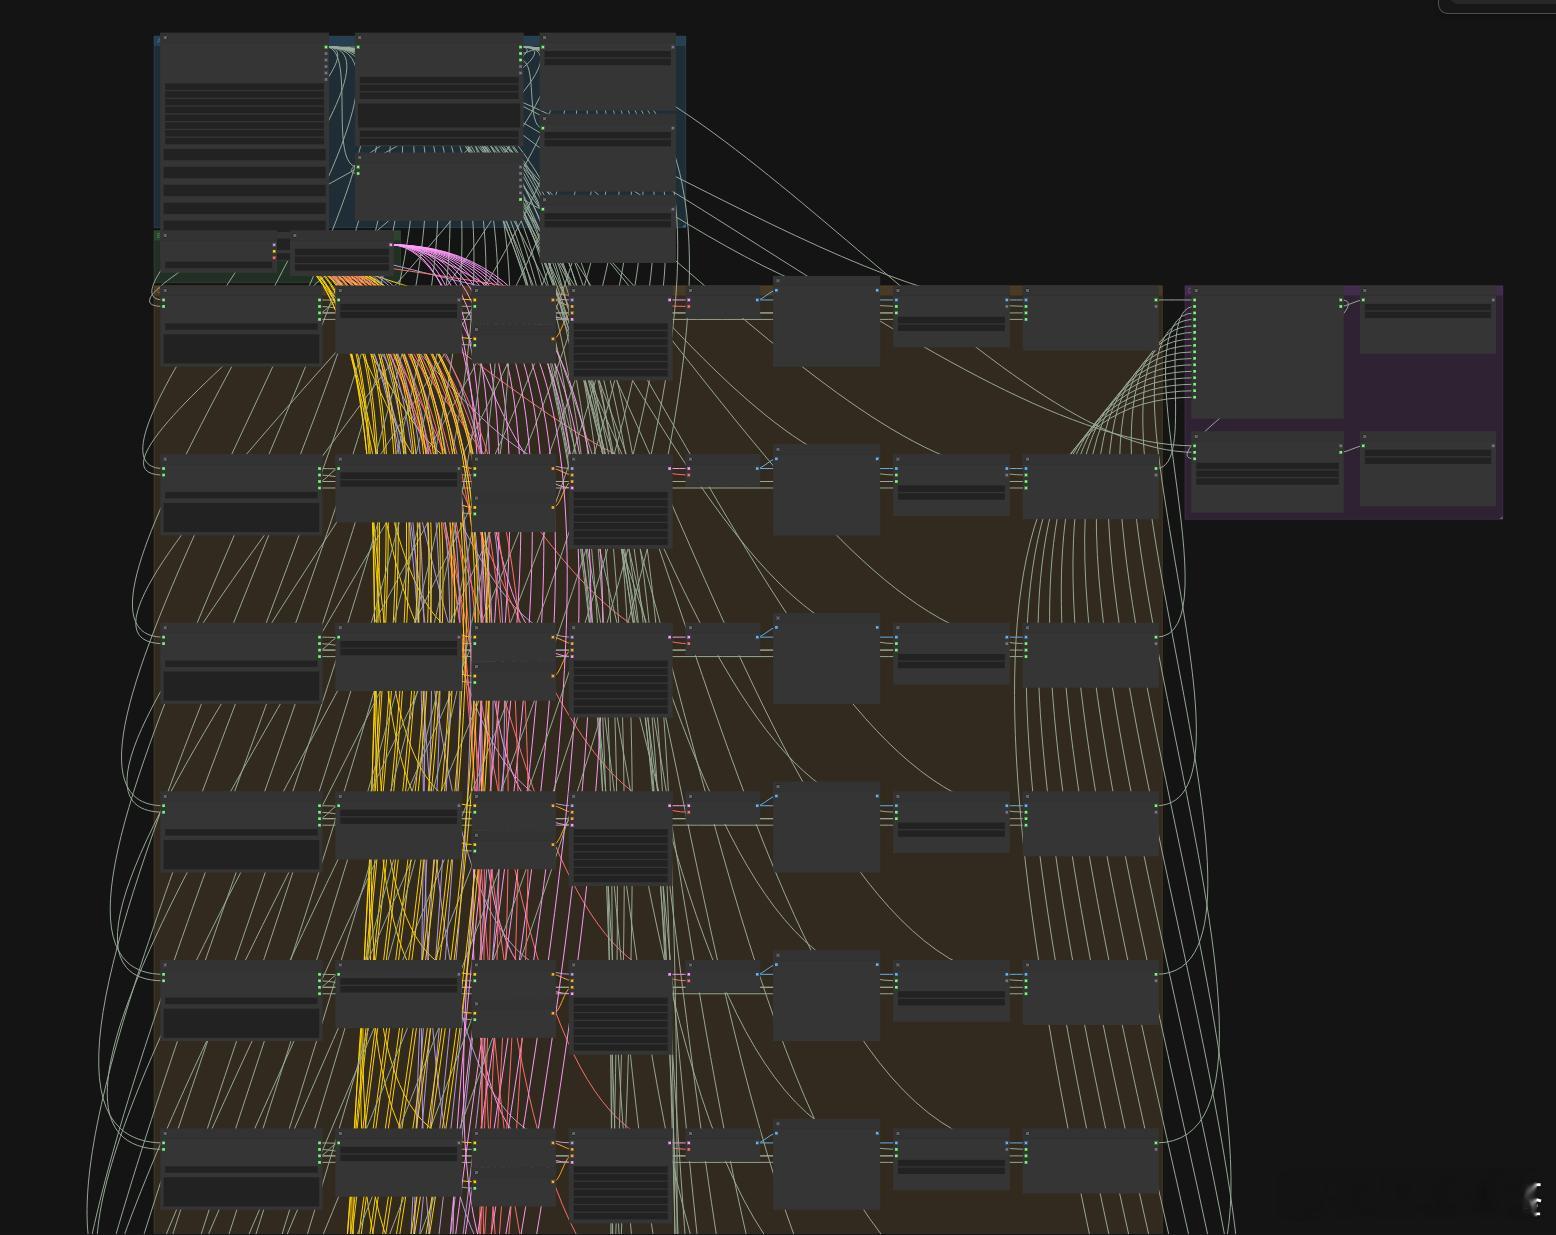Select the bottom-left node in the purple group
Image resolution: width=1556 pixels, height=1235 pixels.
(x=1267, y=472)
